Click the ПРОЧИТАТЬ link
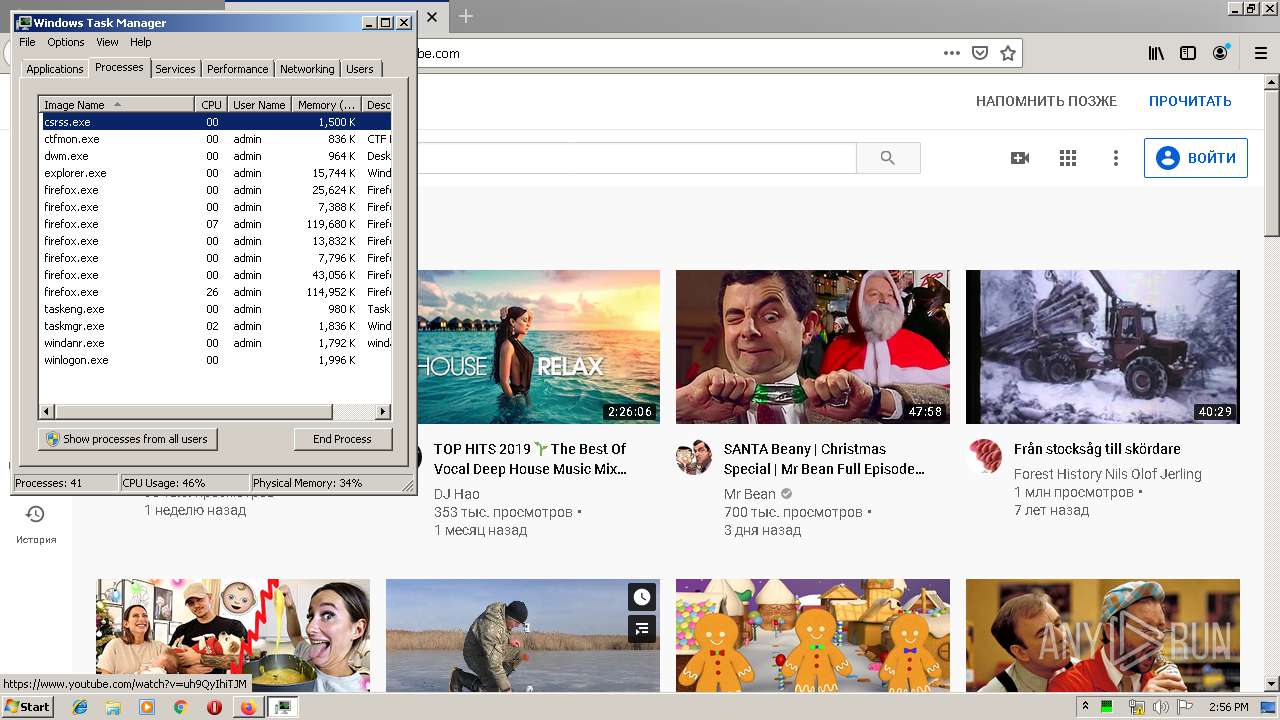The width and height of the screenshot is (1280, 720). pos(1190,101)
